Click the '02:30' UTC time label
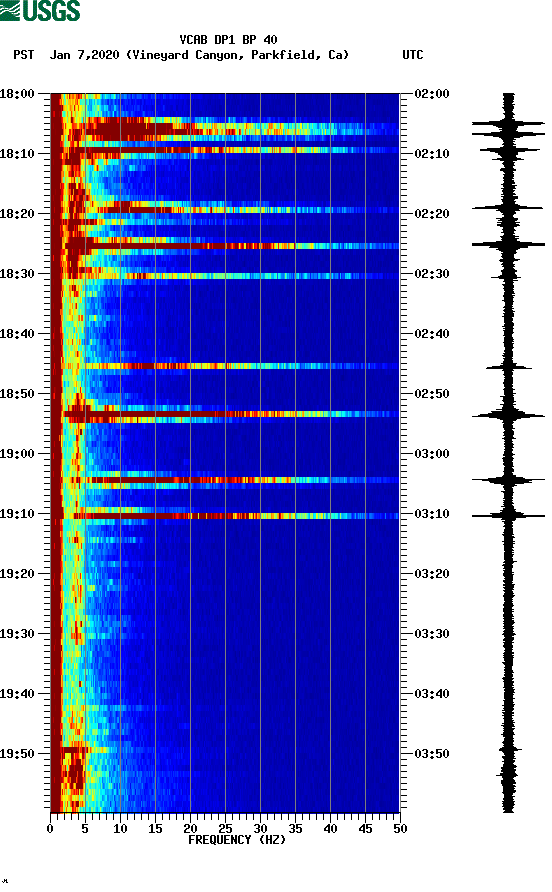This screenshot has width=552, height=892. [x=432, y=274]
